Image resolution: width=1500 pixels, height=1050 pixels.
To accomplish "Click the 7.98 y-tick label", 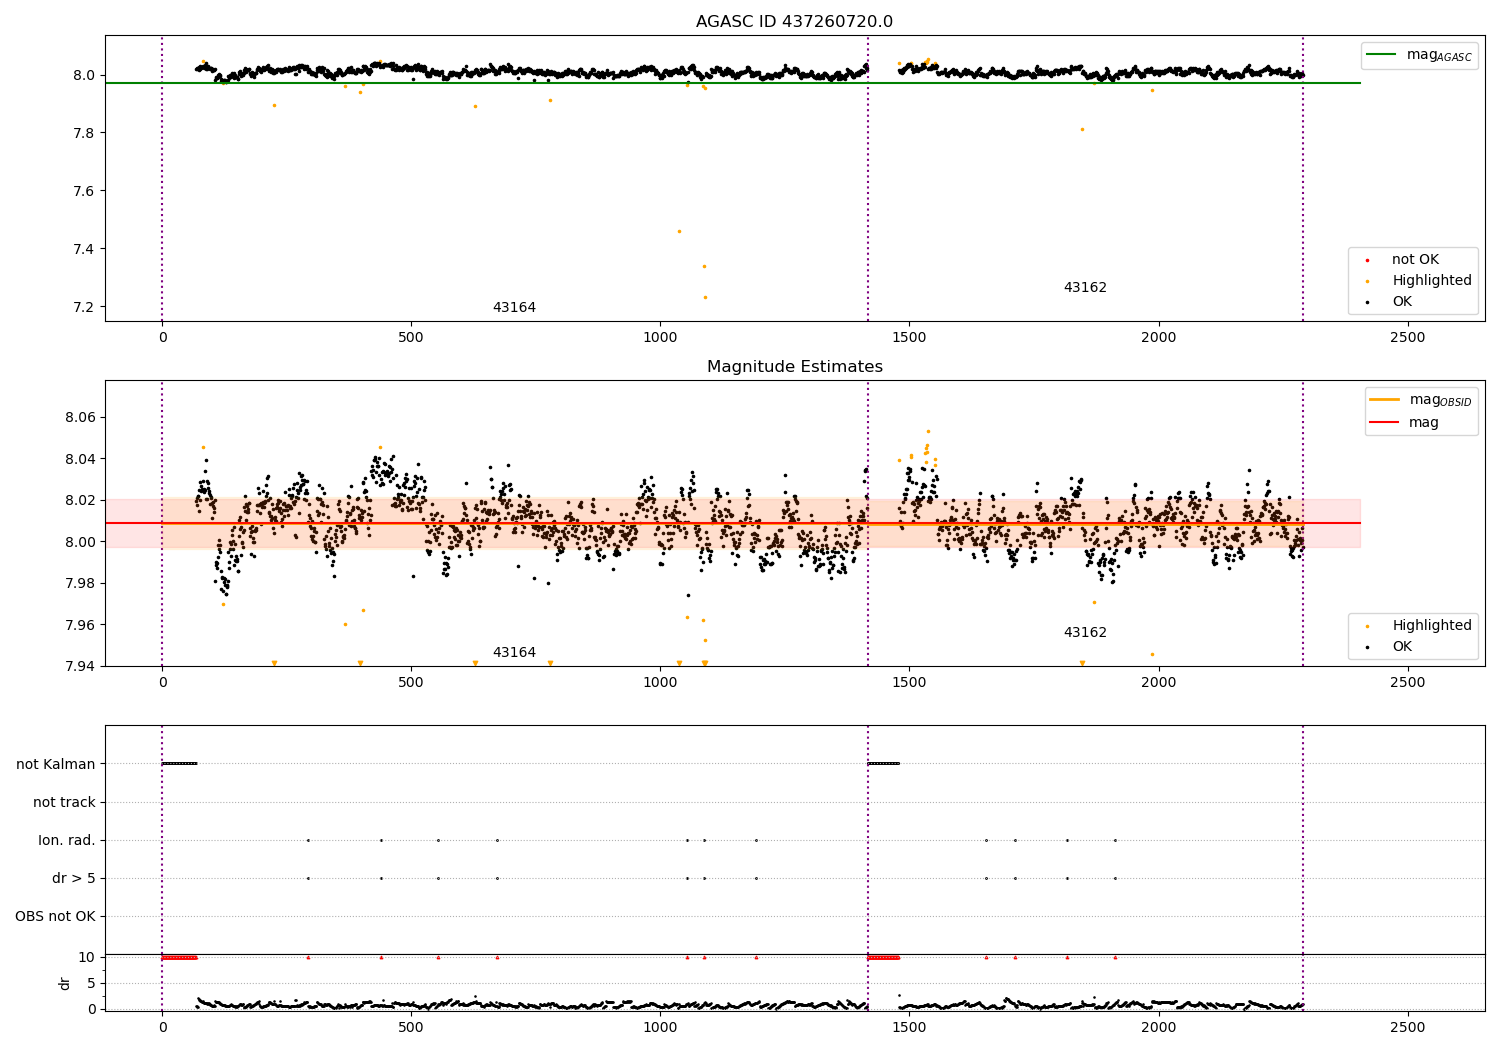I will pos(80,584).
